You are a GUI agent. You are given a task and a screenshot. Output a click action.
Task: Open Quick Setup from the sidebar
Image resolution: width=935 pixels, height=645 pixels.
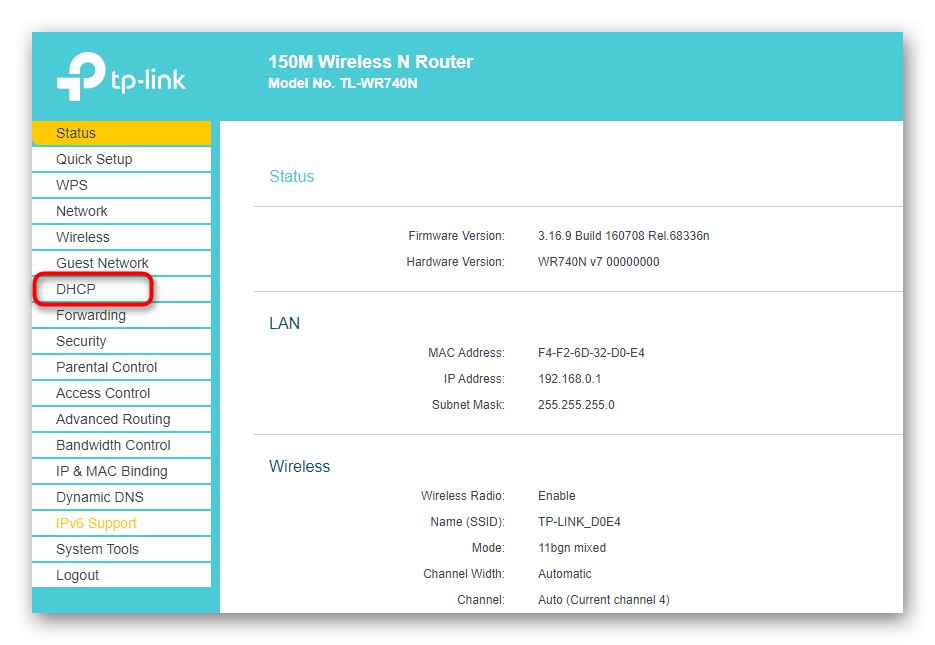pos(95,158)
